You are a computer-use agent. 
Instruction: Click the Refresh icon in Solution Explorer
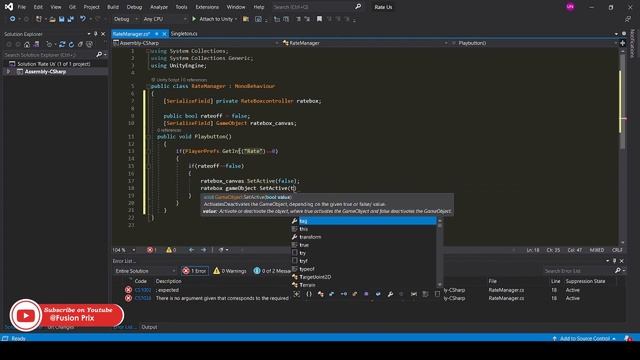pos(71,44)
